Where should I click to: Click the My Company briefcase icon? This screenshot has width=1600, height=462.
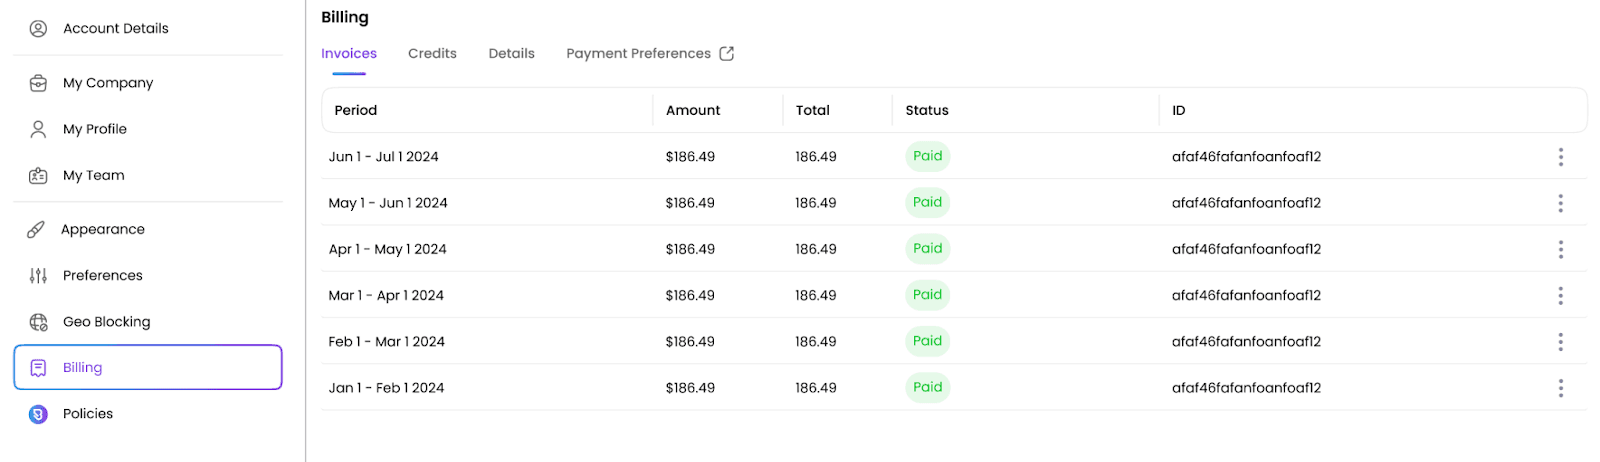(38, 83)
